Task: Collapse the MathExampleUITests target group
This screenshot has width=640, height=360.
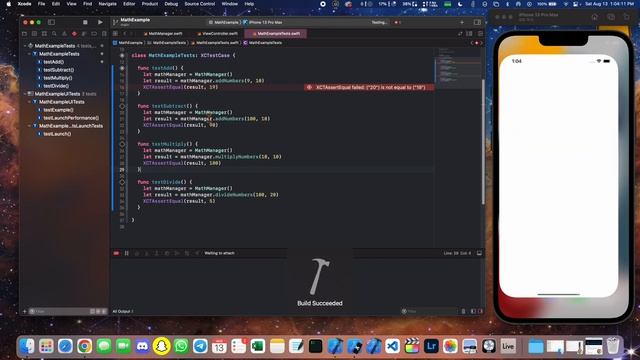Action: click(x=25, y=94)
